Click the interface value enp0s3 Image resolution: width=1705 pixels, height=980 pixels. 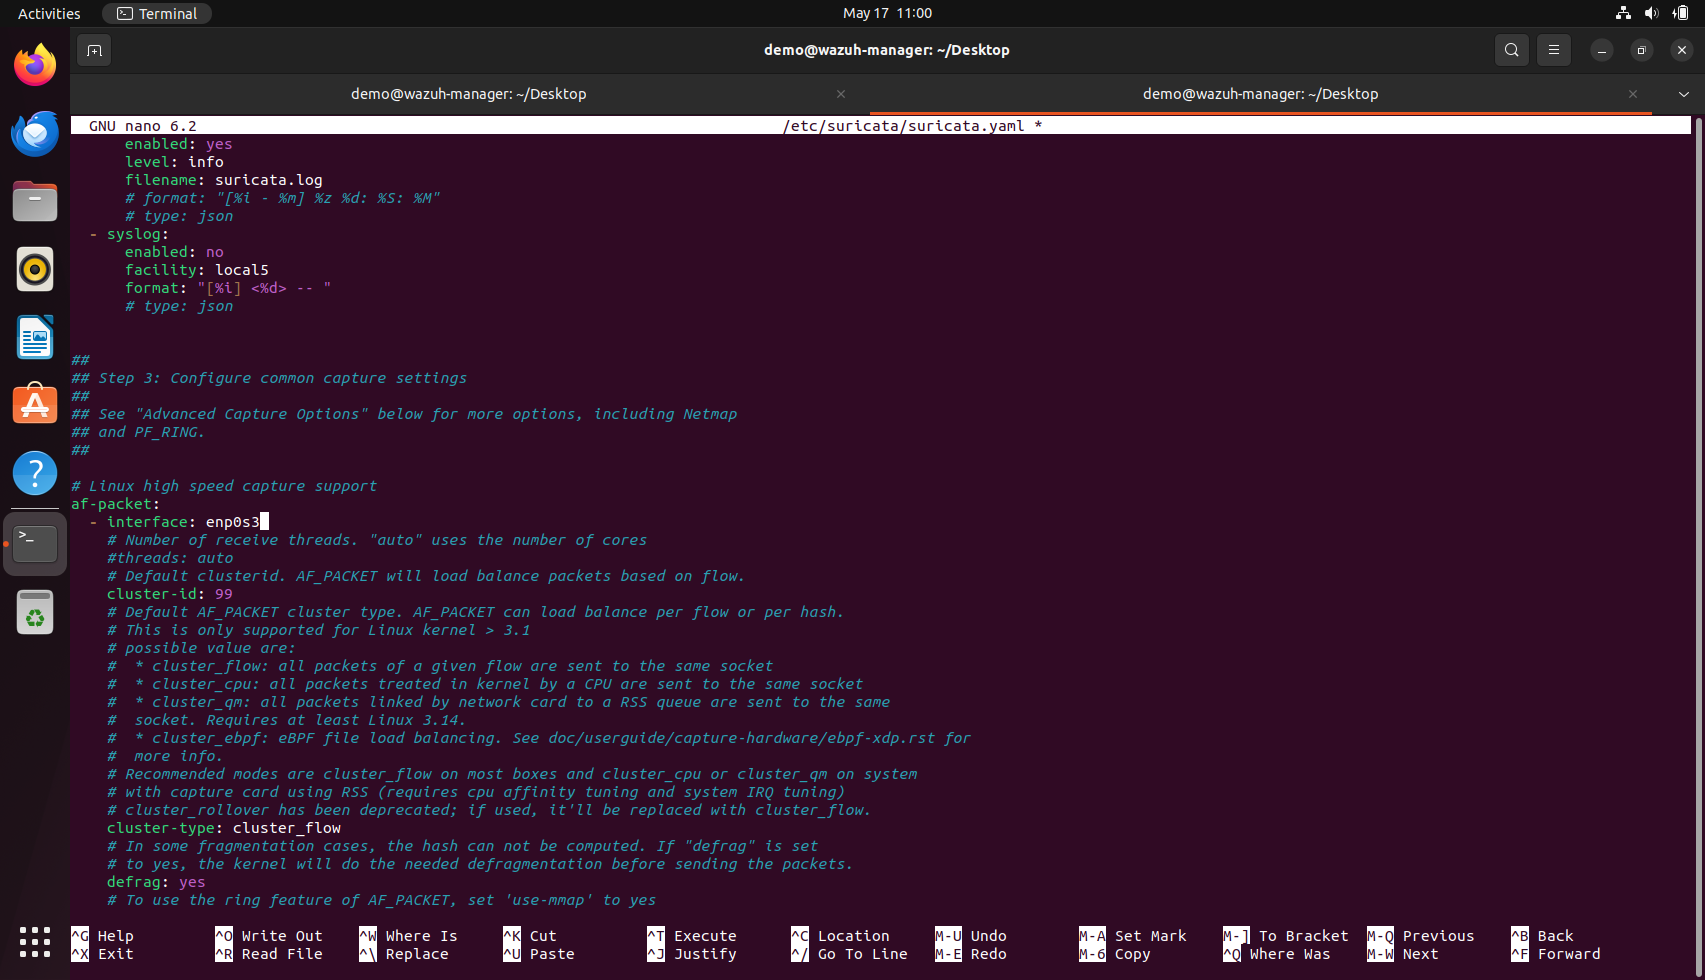[x=233, y=522]
